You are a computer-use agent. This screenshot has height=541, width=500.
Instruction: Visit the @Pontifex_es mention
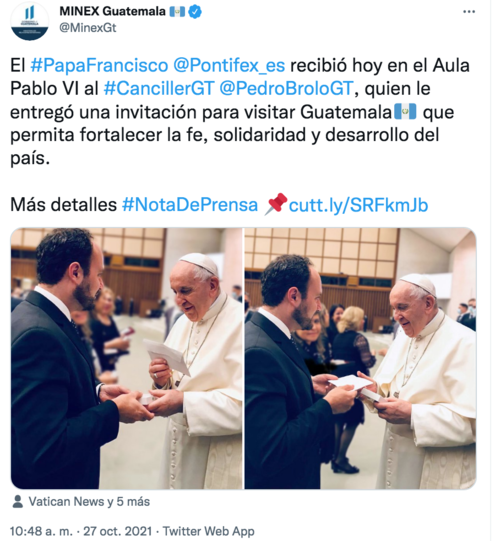point(229,65)
